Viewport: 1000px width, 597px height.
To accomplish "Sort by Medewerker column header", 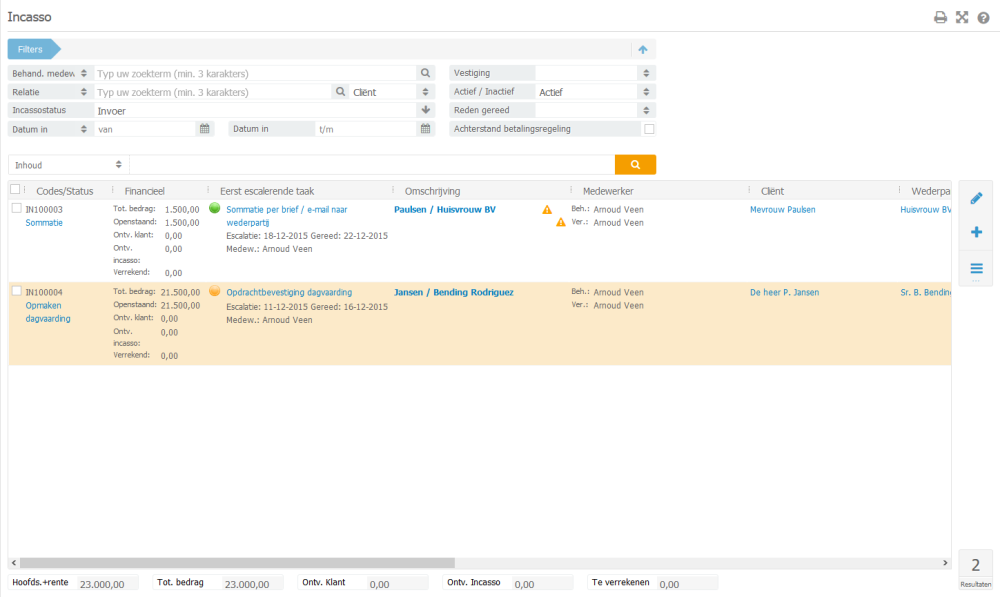I will [x=608, y=191].
